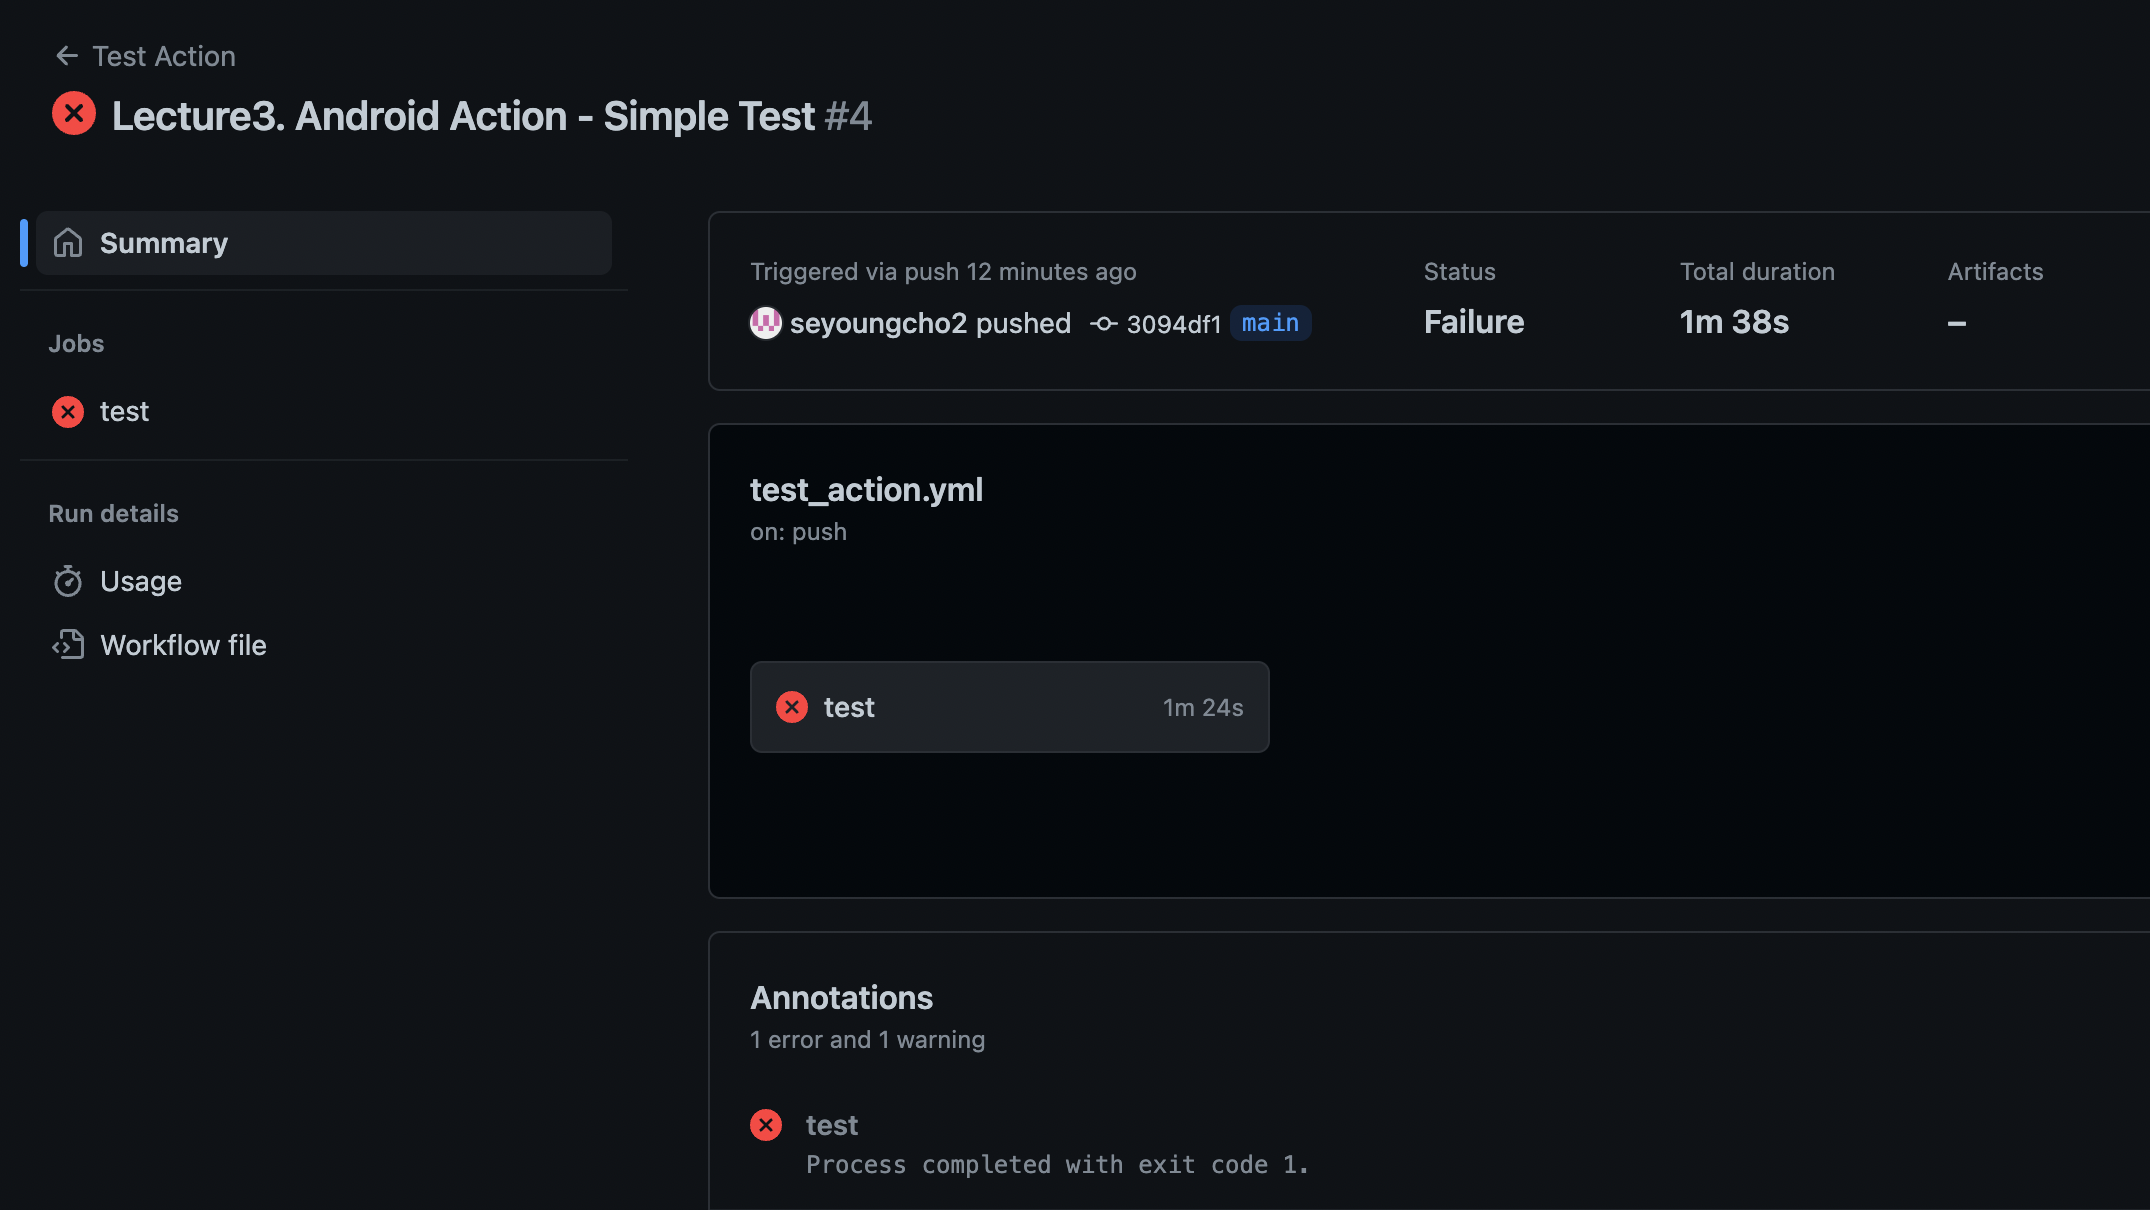Image resolution: width=2150 pixels, height=1210 pixels.
Task: Open the test job card showing 1m 24s
Action: point(1009,707)
